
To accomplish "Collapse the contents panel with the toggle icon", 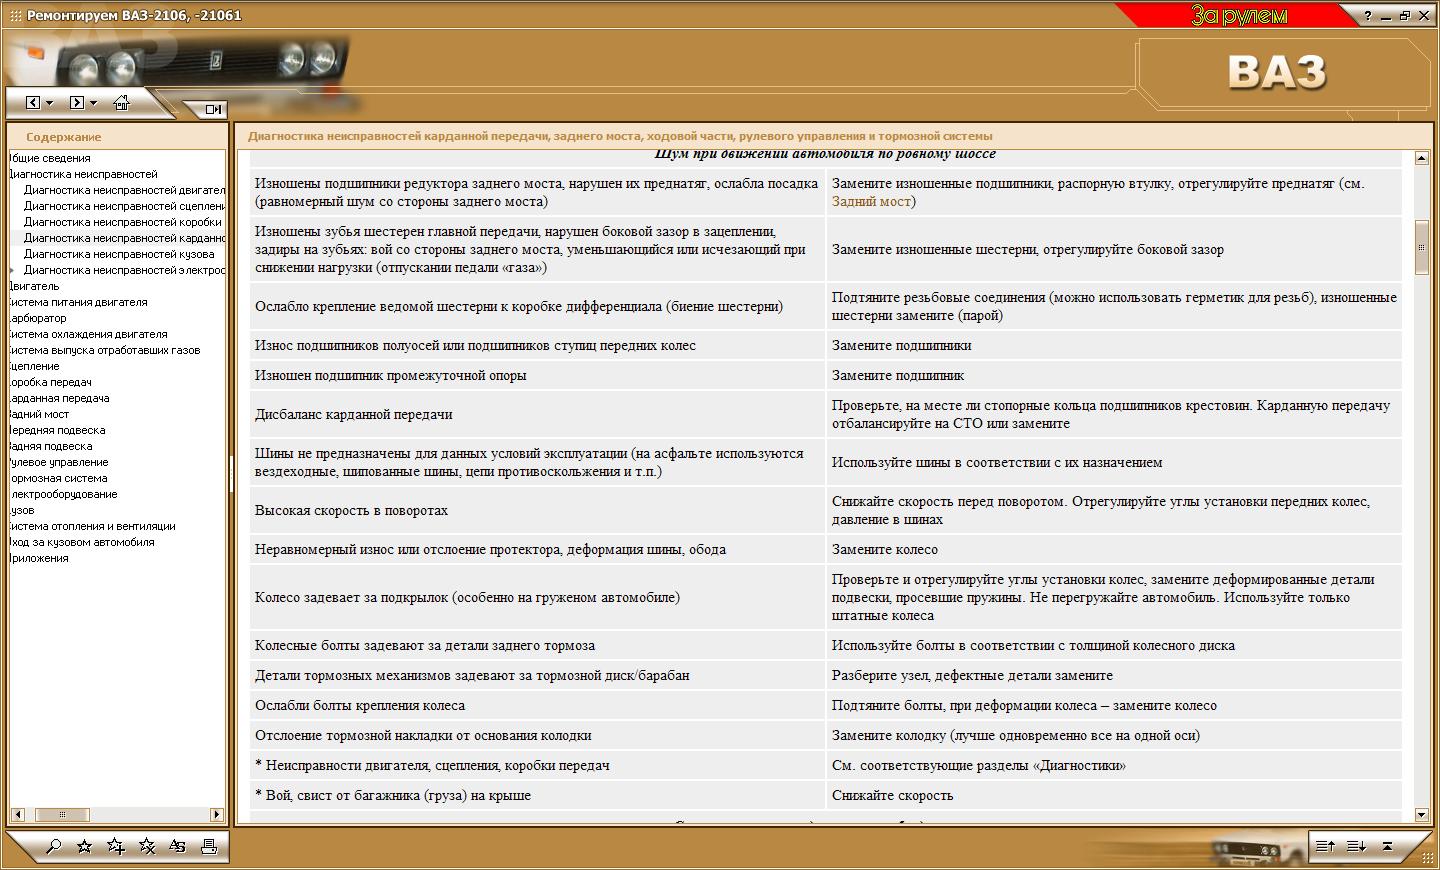I will (x=213, y=109).
